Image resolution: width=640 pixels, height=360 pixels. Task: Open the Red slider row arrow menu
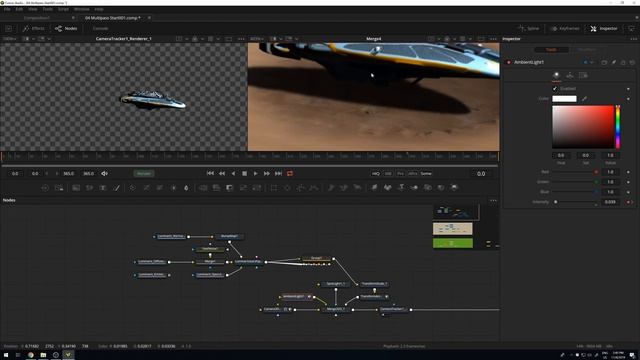coord(628,172)
